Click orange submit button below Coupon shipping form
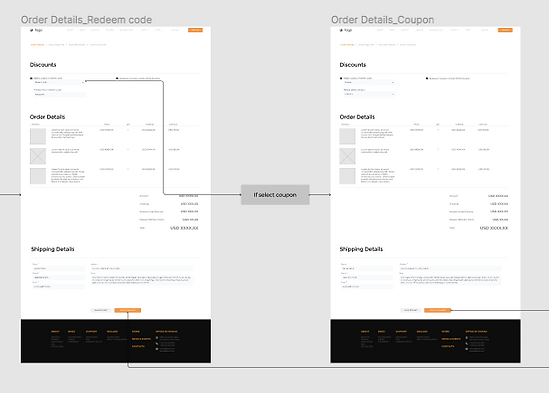549x393 pixels. (437, 310)
